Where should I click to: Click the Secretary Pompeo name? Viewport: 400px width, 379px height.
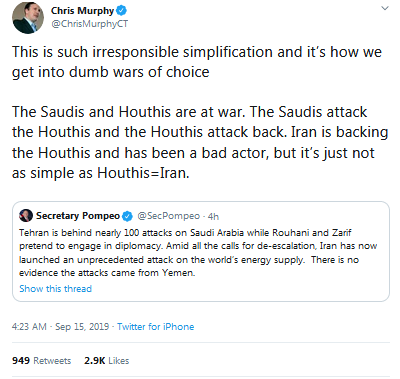78,216
